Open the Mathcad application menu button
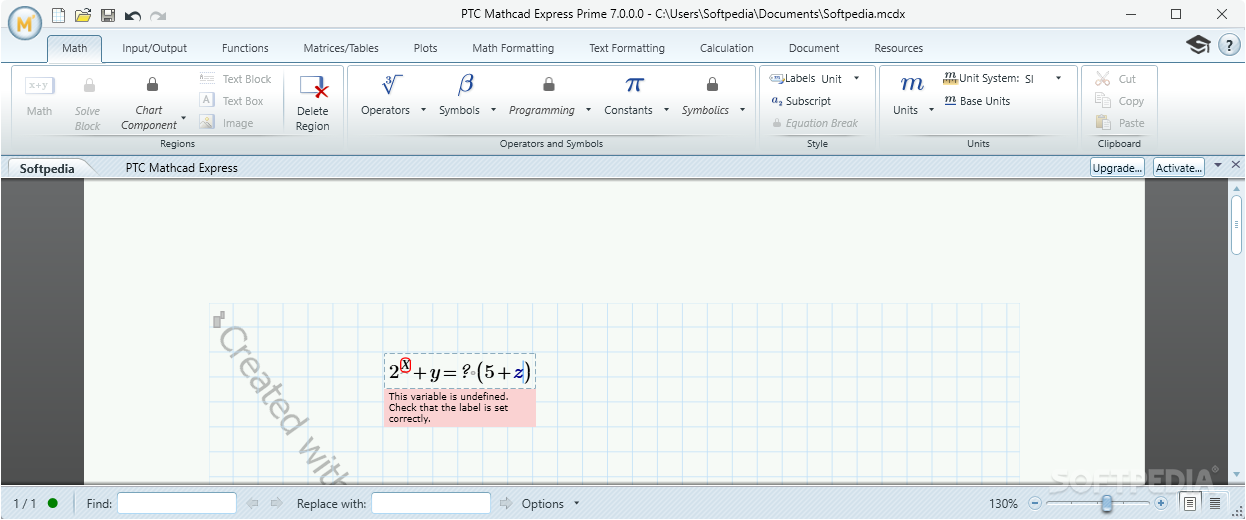Viewport: 1246px width, 520px height. [24, 21]
